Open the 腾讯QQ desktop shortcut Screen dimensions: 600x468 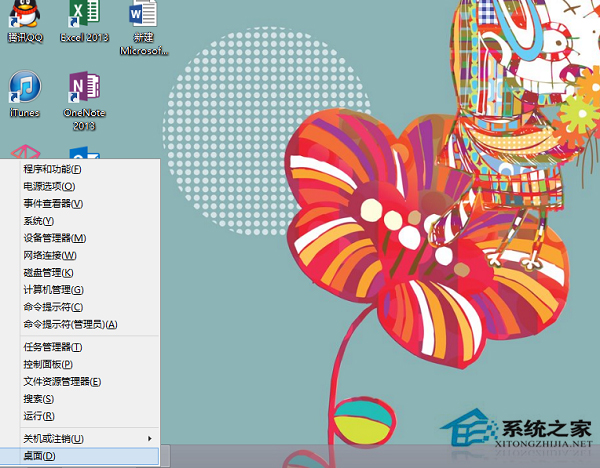(26, 22)
